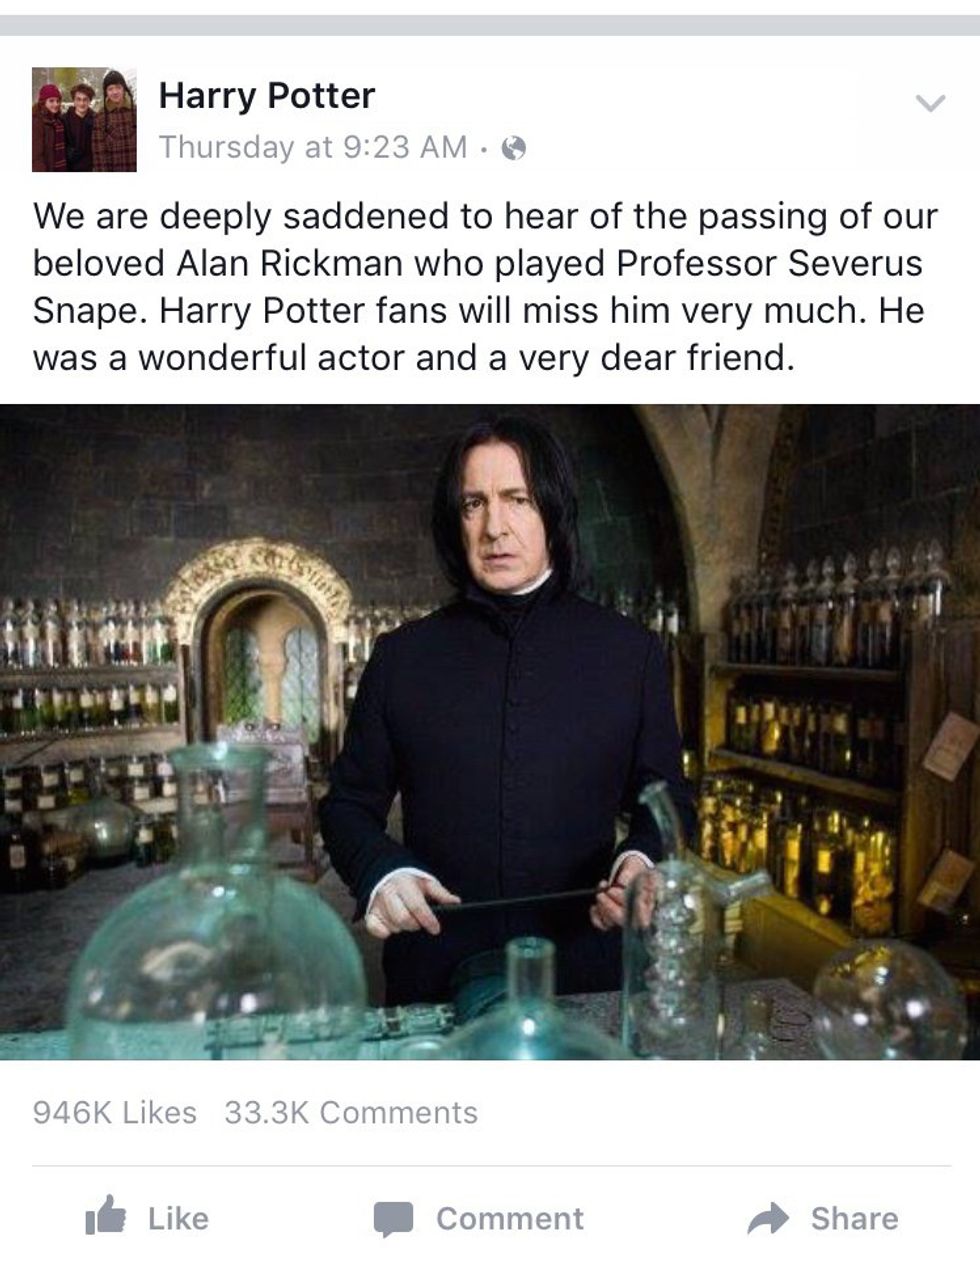The image size is (980, 1266).
Task: Open the Harry Potter page profile picture
Action: click(84, 119)
